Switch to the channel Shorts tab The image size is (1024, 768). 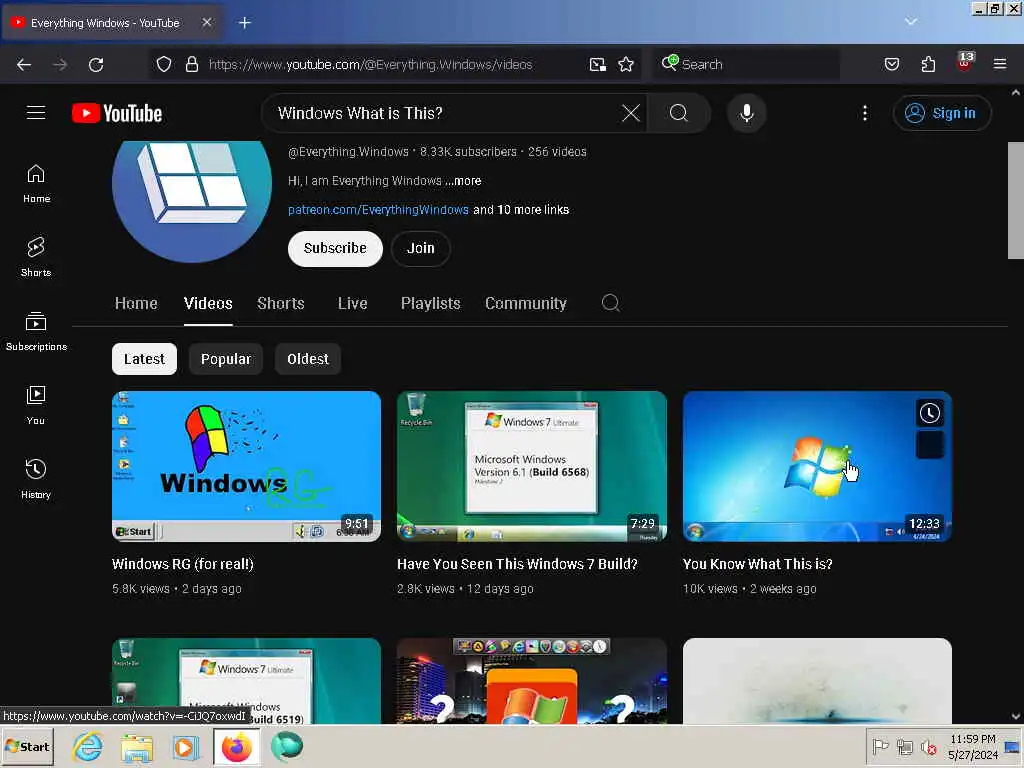point(281,303)
